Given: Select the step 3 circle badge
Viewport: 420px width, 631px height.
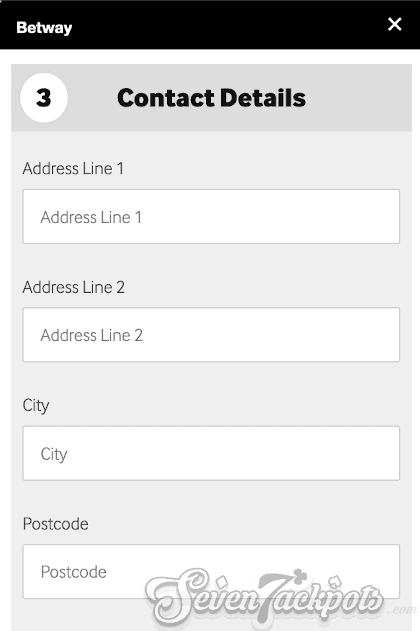Looking at the screenshot, I should click(x=44, y=98).
